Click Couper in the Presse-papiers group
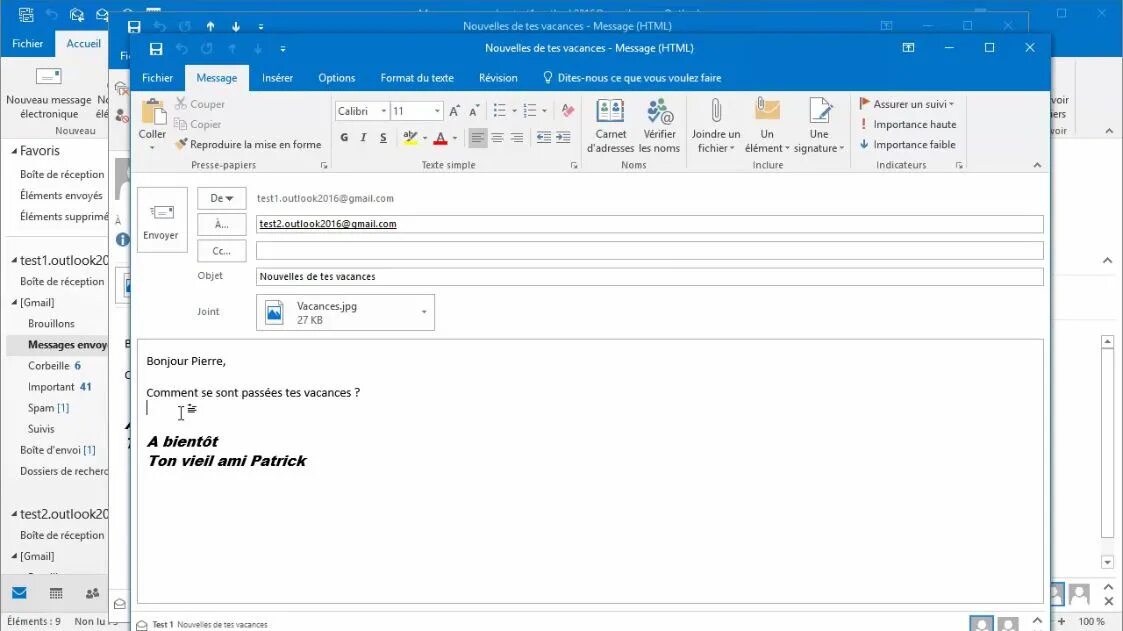The image size is (1123, 631). coord(200,104)
